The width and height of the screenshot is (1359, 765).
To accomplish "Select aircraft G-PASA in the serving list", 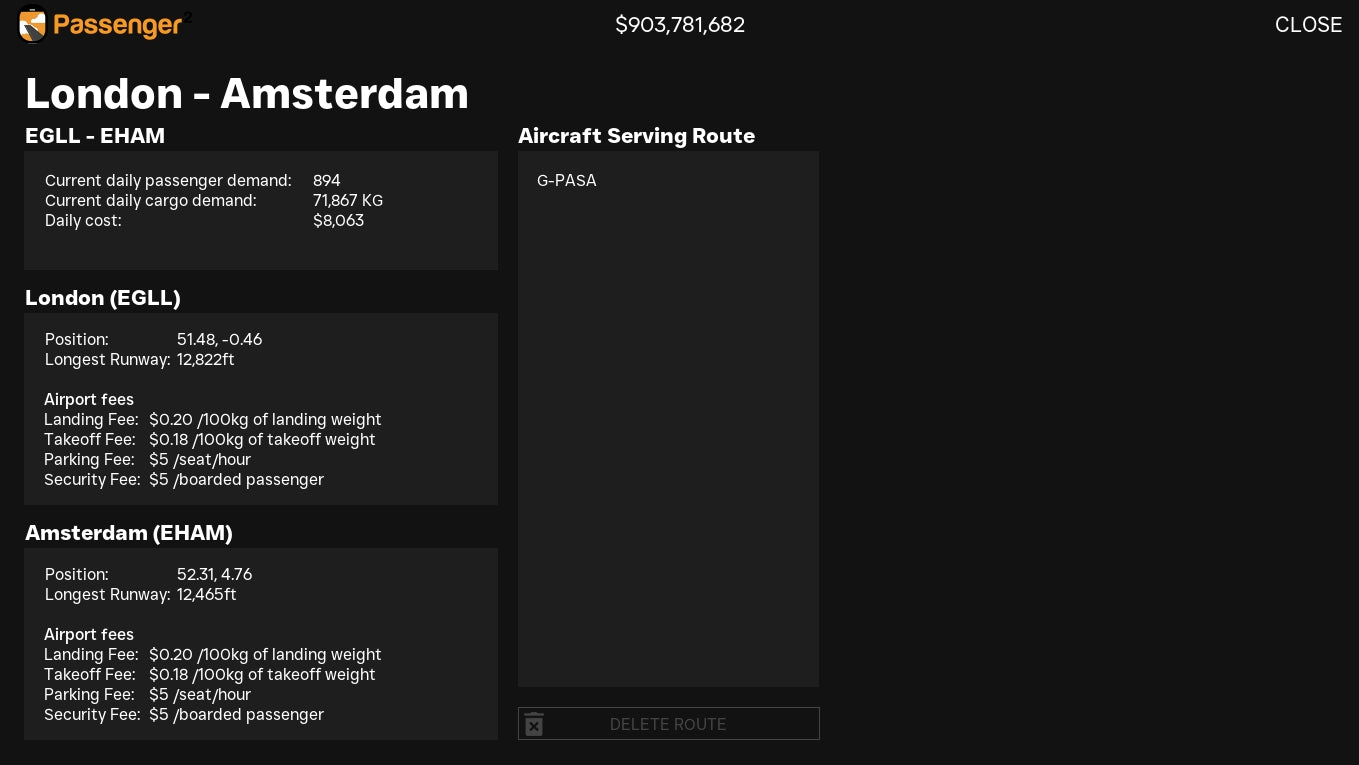I will tap(567, 181).
